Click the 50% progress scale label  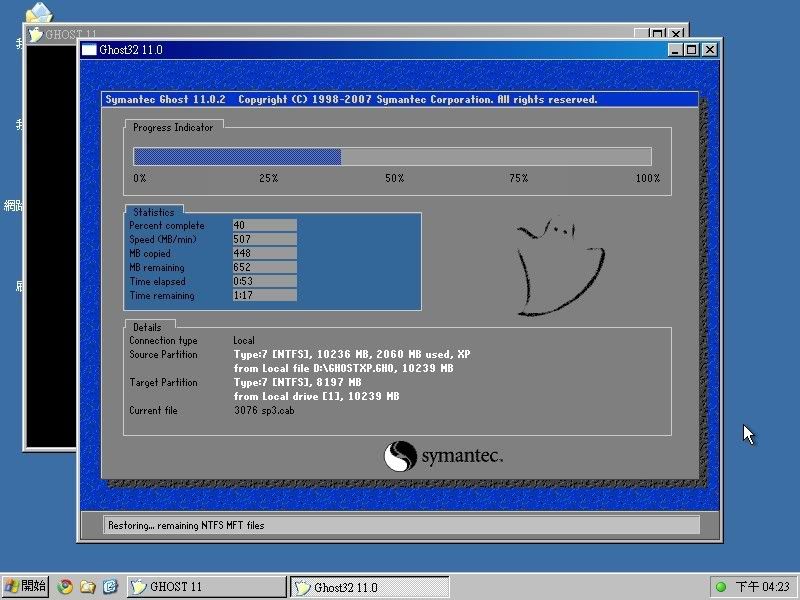point(394,178)
